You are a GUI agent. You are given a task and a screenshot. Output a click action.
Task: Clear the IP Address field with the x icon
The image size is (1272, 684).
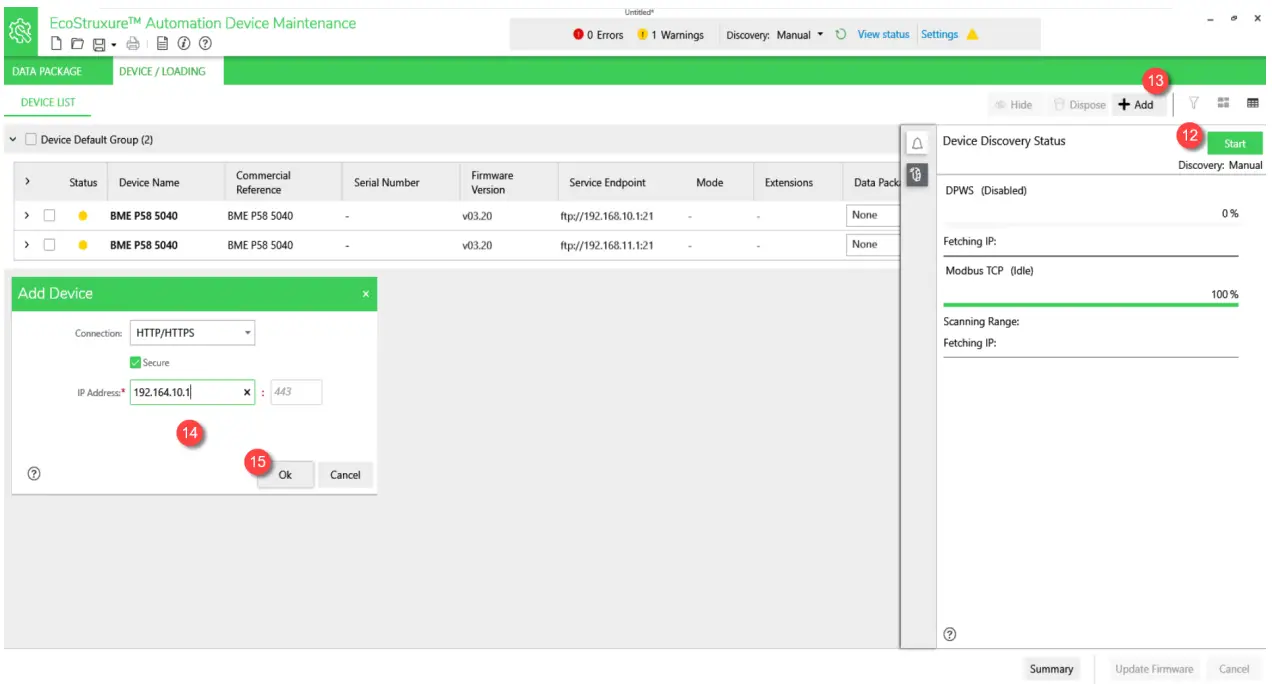point(247,393)
